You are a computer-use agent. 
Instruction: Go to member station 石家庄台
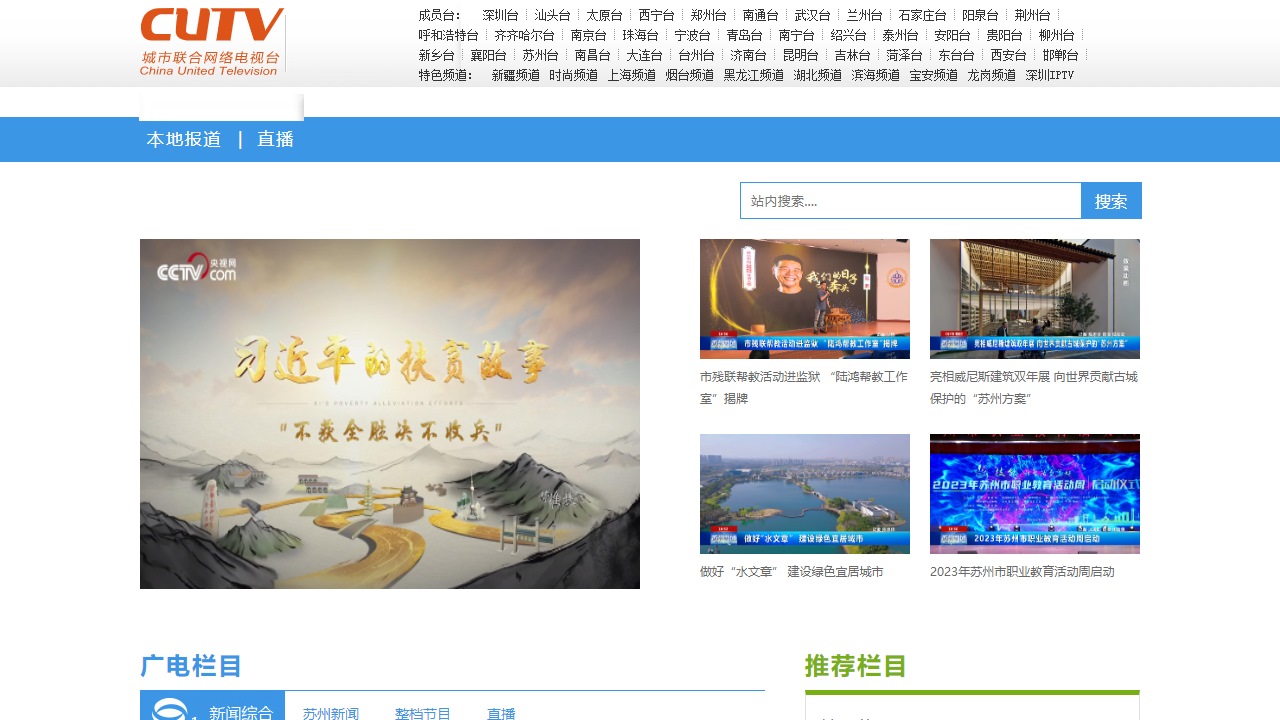point(922,15)
